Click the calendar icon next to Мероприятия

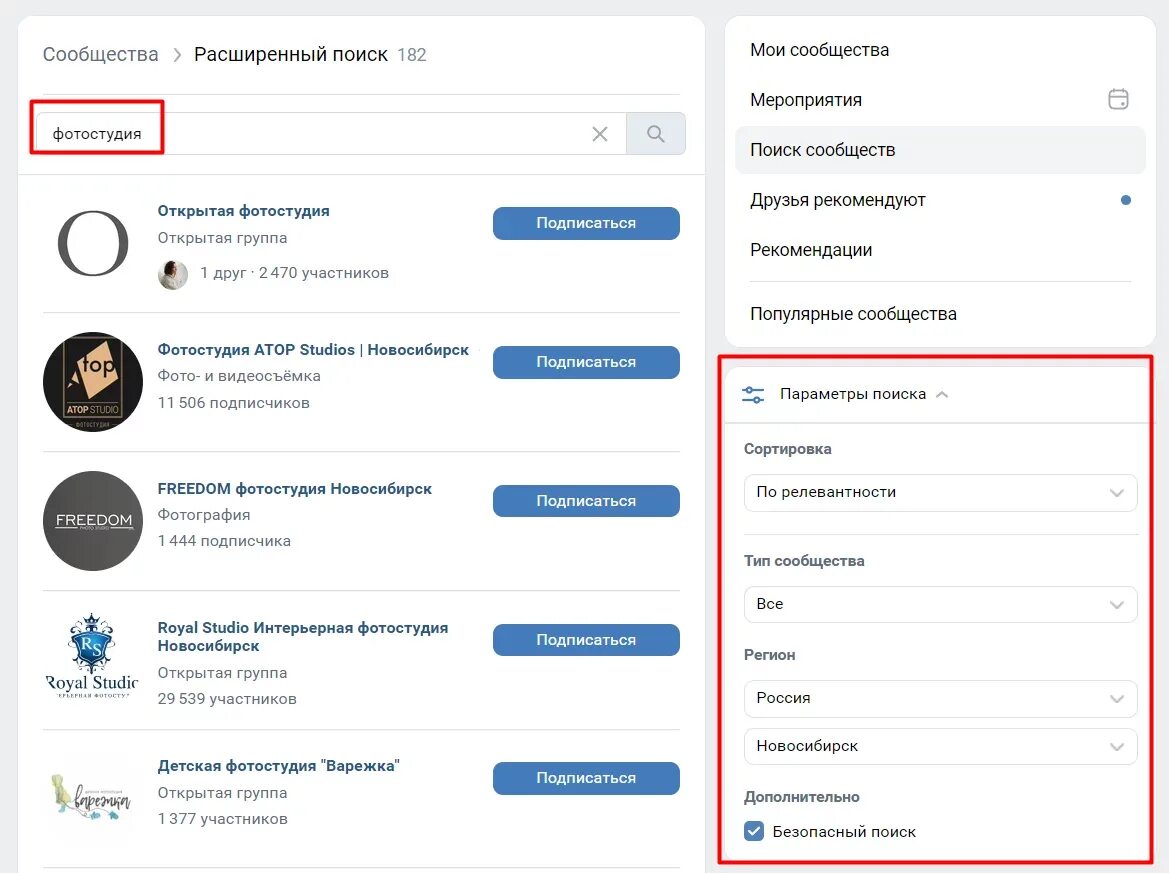coord(1118,99)
